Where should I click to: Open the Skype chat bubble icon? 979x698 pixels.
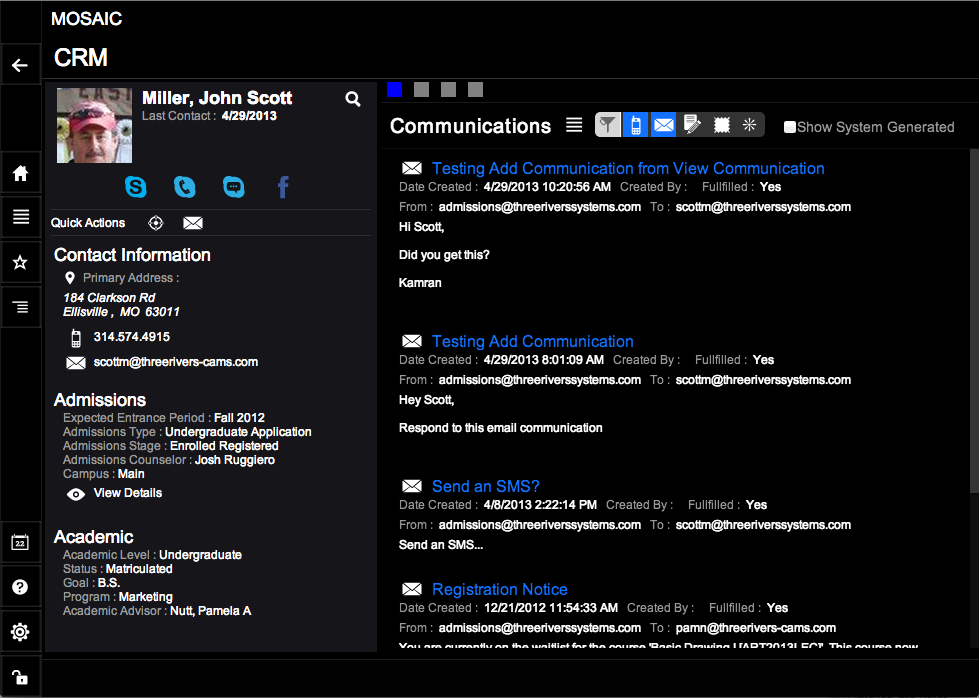click(234, 187)
